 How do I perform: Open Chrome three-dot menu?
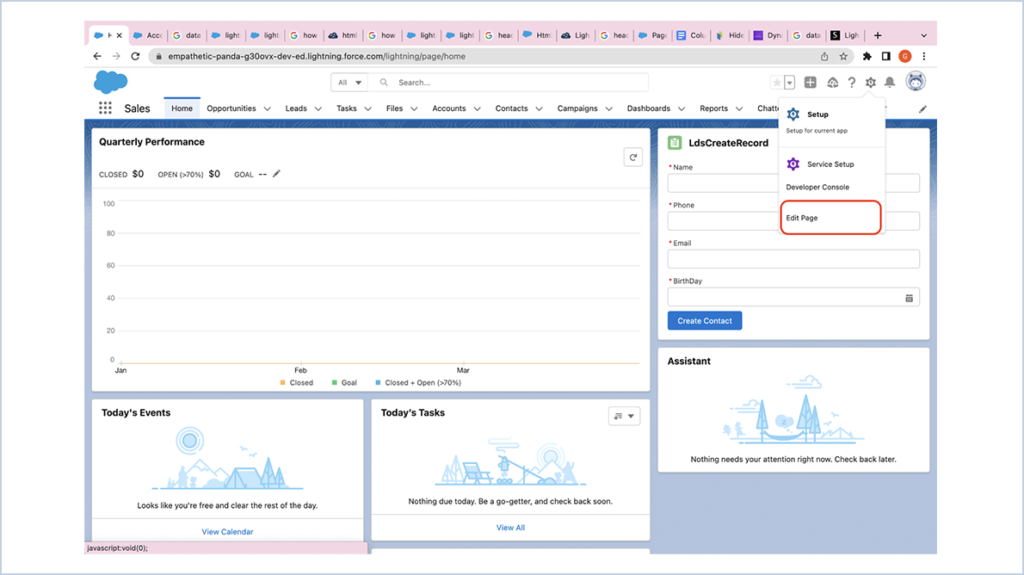(923, 56)
